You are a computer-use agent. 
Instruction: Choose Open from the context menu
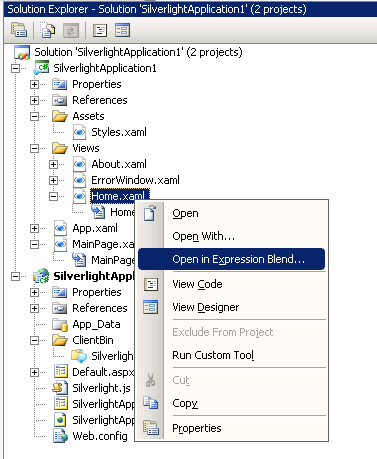coord(231,213)
